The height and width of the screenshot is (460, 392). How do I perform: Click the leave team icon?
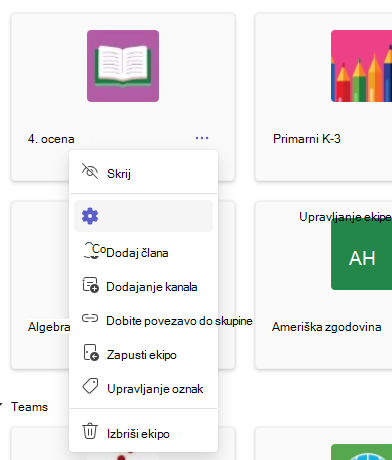pos(90,353)
